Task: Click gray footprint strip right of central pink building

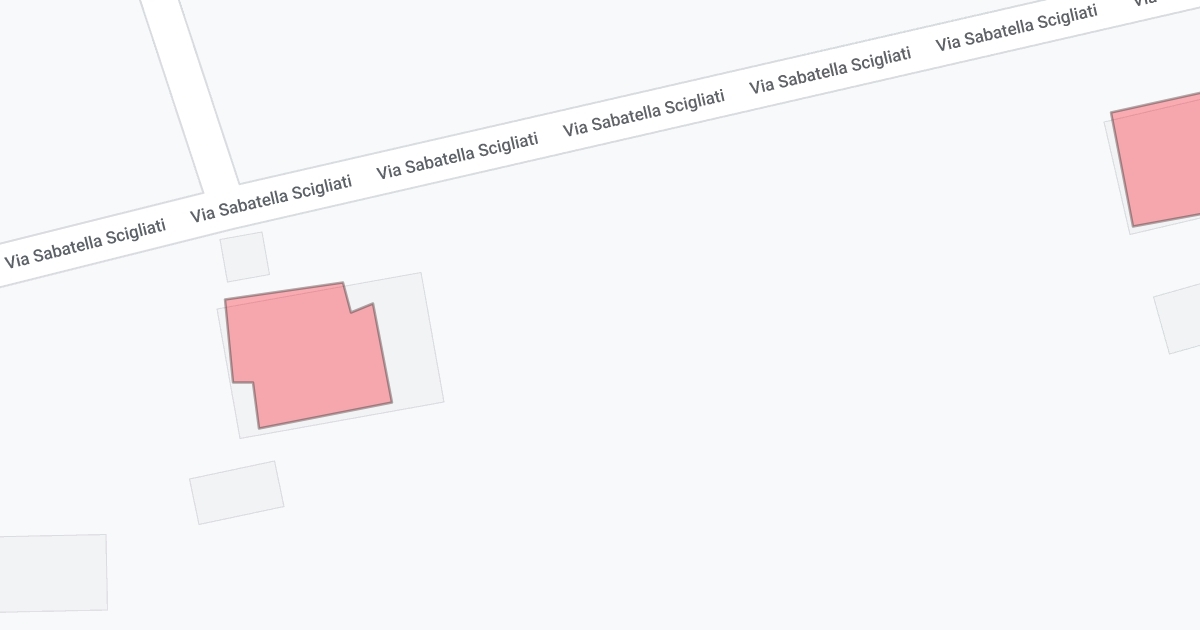Action: 412,340
